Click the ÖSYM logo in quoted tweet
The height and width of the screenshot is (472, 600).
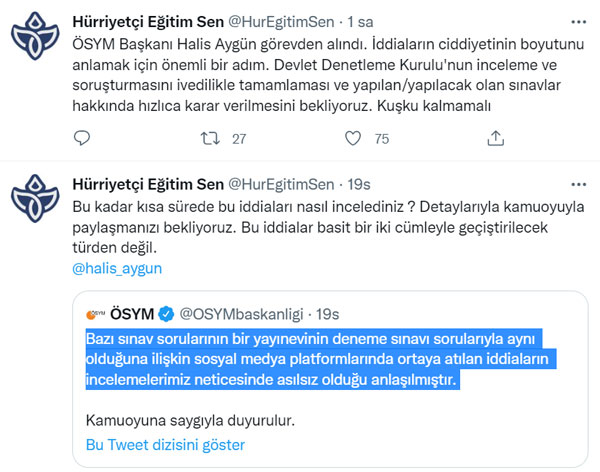95,314
